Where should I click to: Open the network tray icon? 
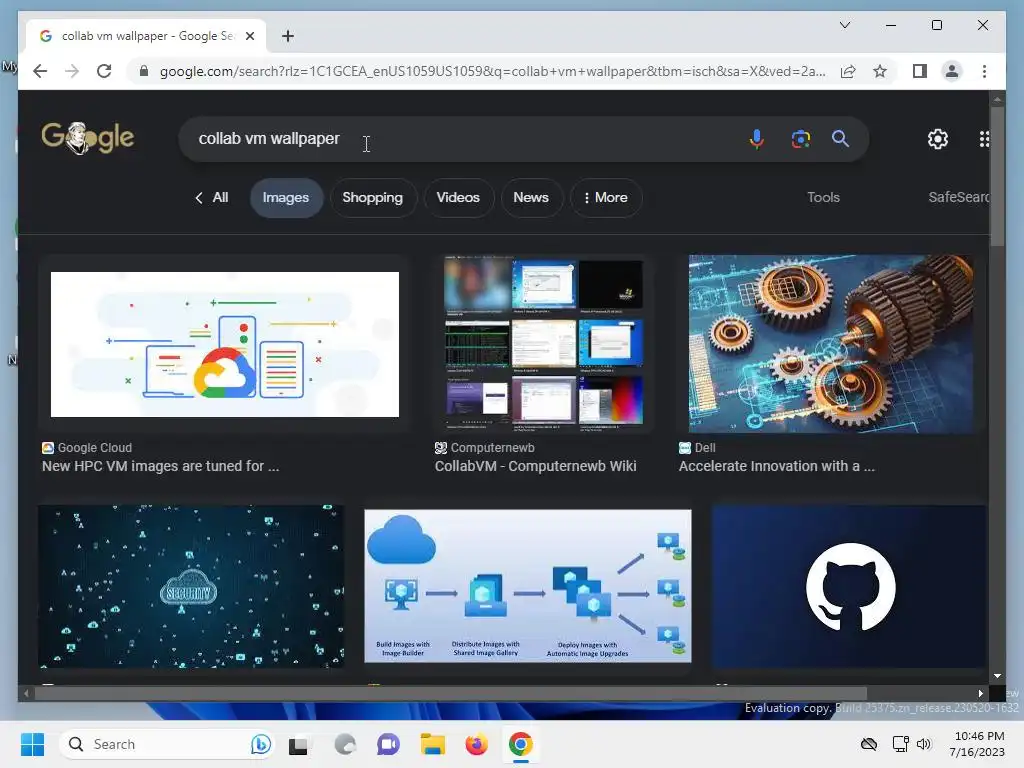click(901, 744)
